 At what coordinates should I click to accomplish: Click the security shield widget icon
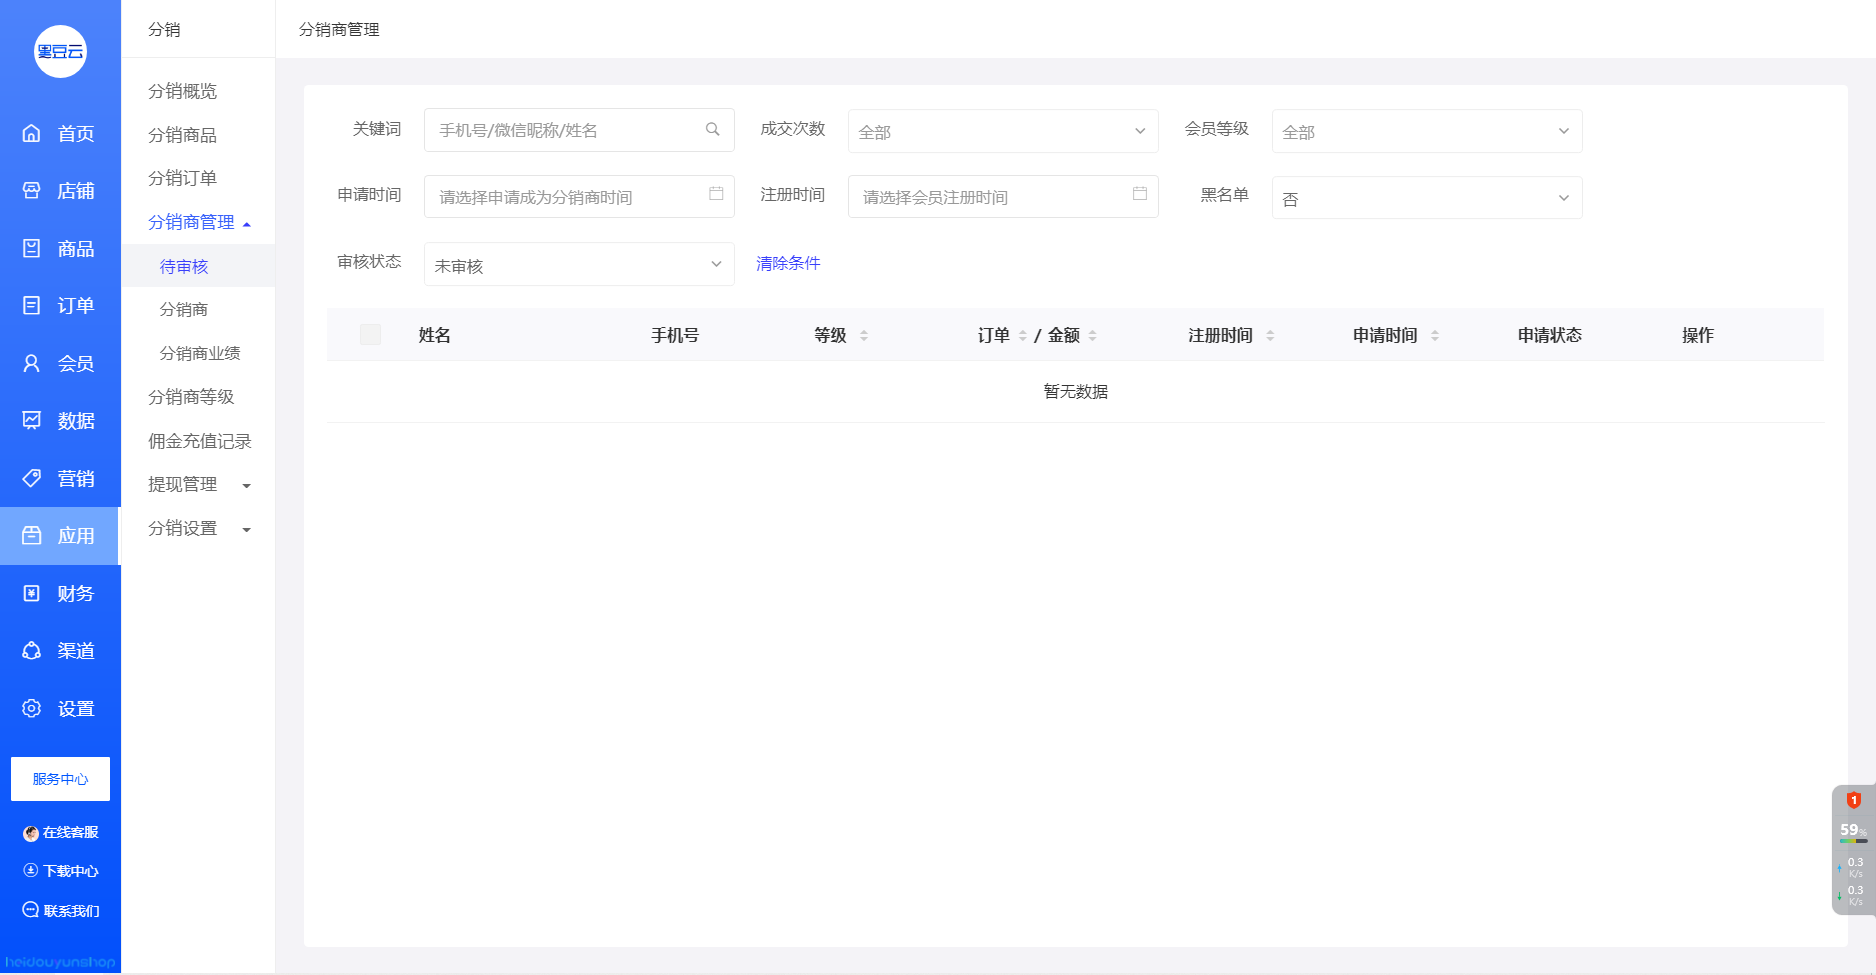coord(1853,800)
